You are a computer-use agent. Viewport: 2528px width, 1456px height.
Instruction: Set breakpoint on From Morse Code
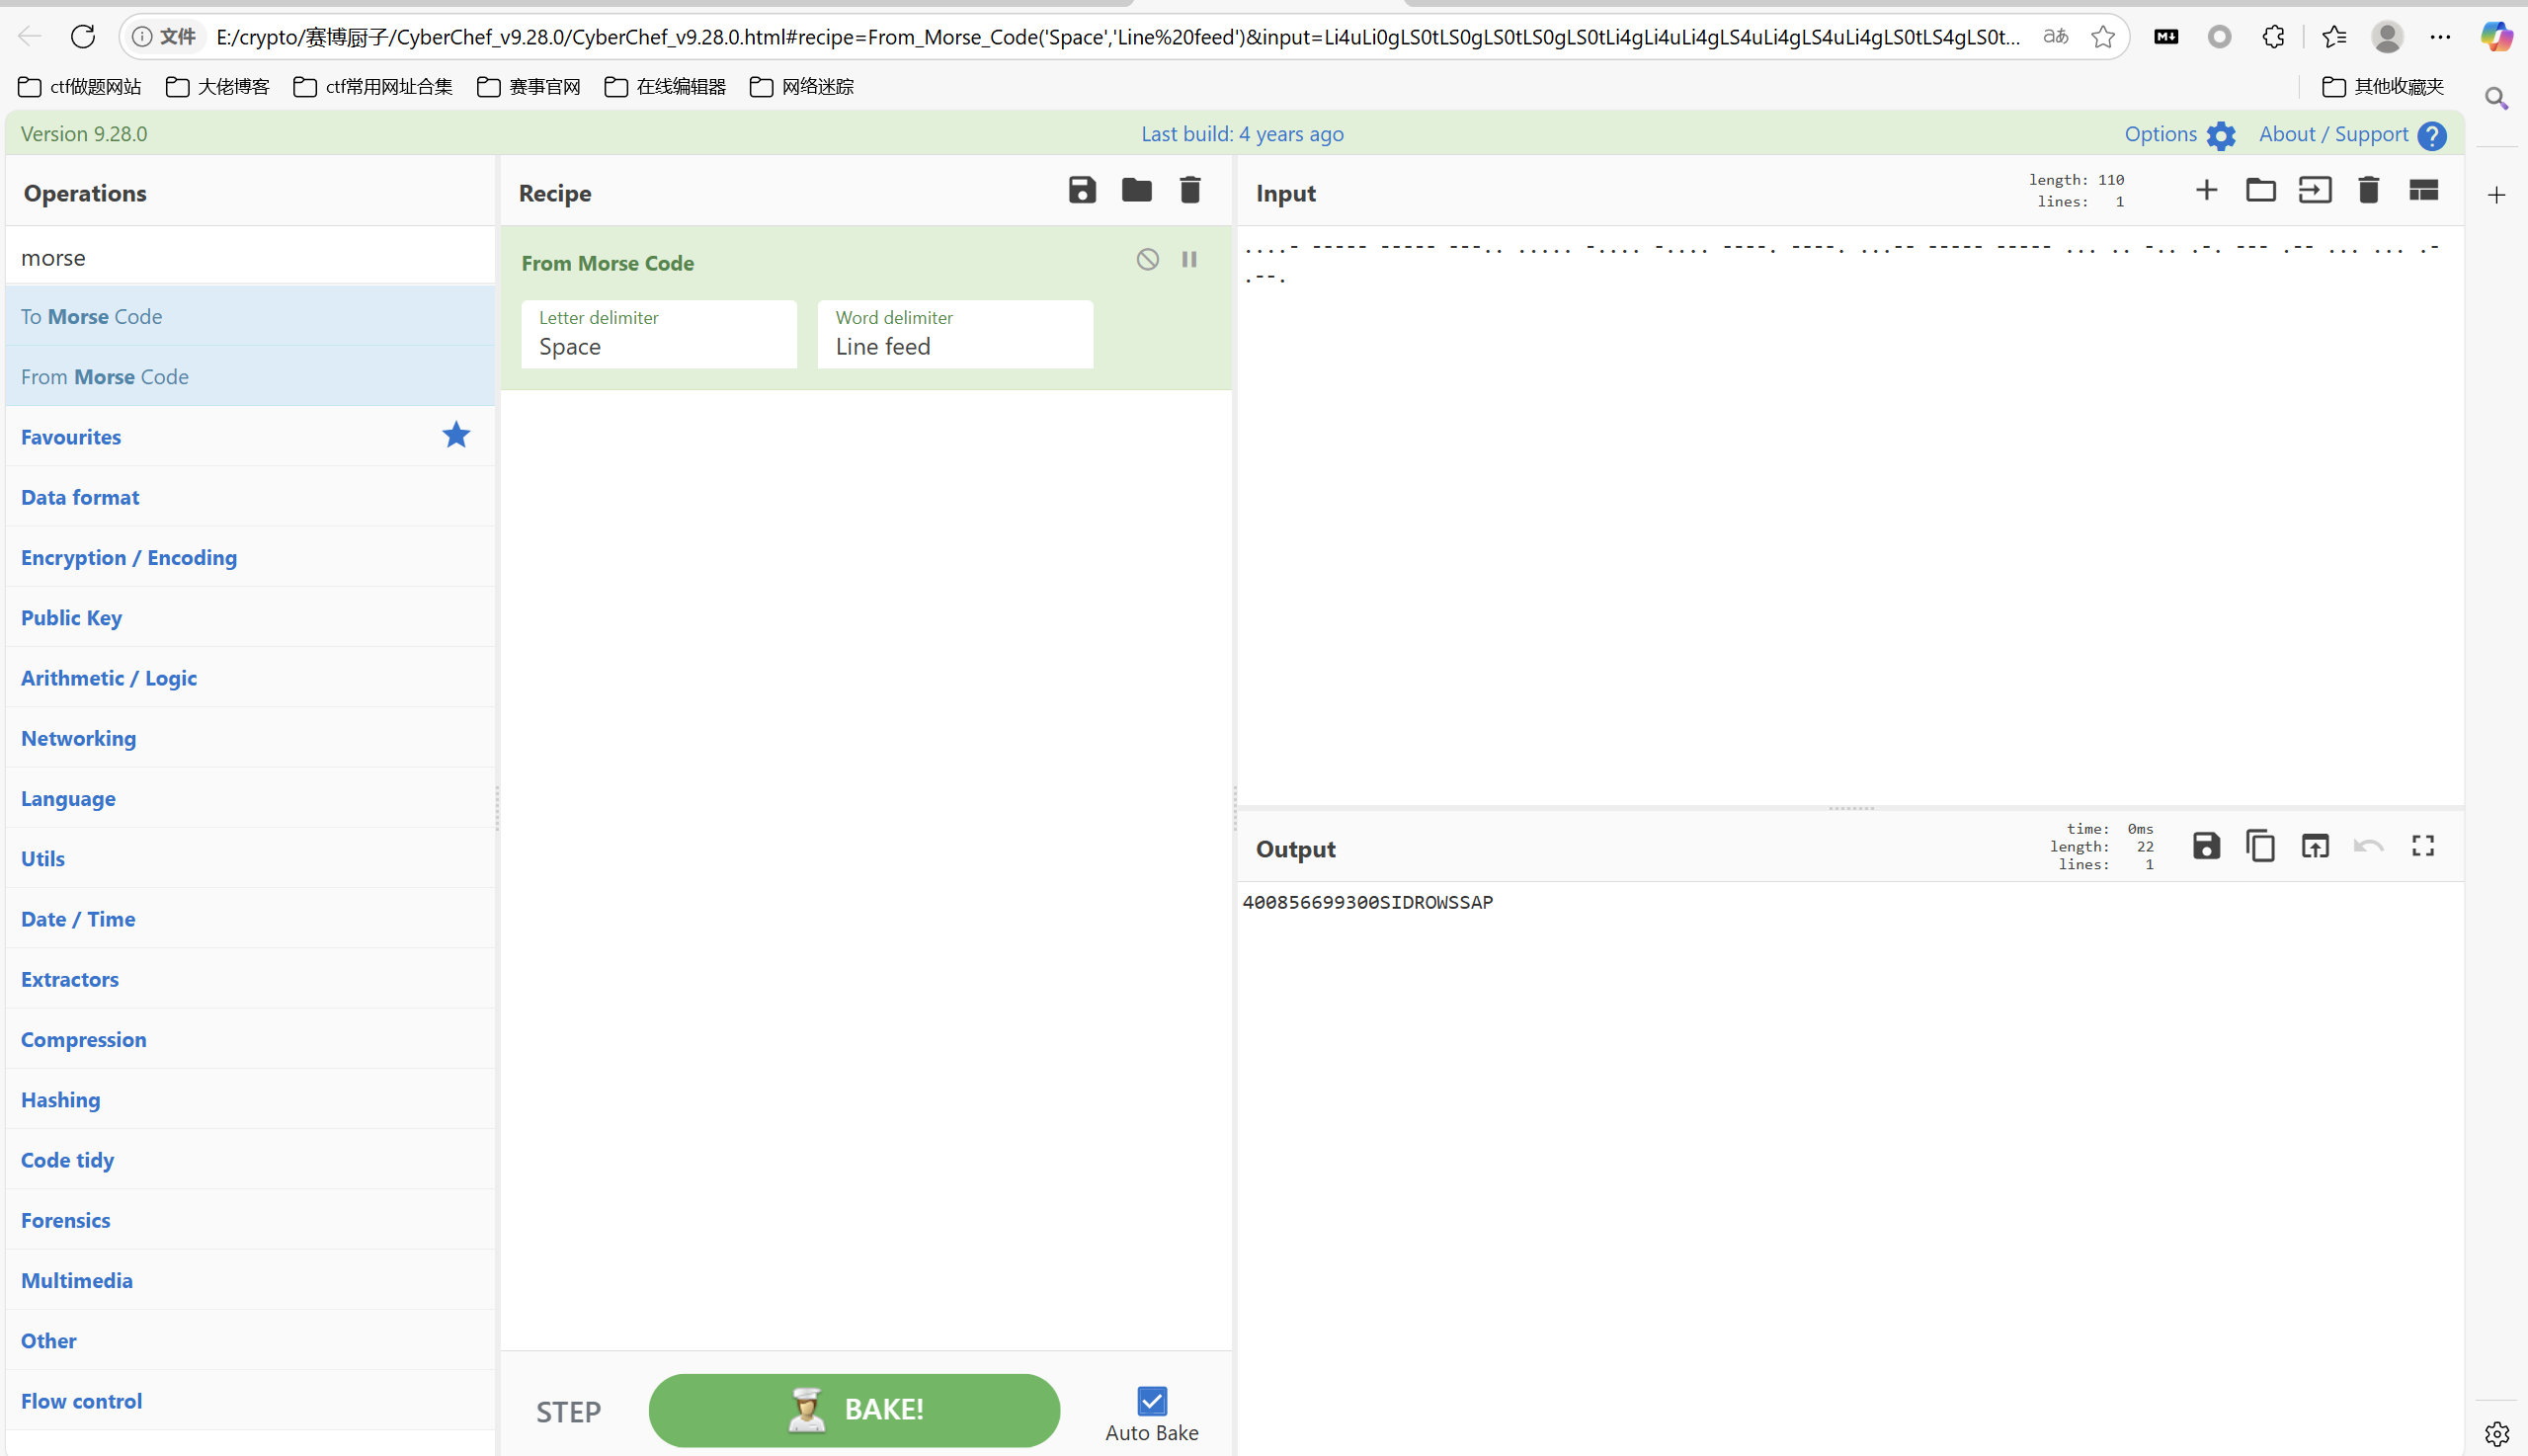[x=1190, y=260]
